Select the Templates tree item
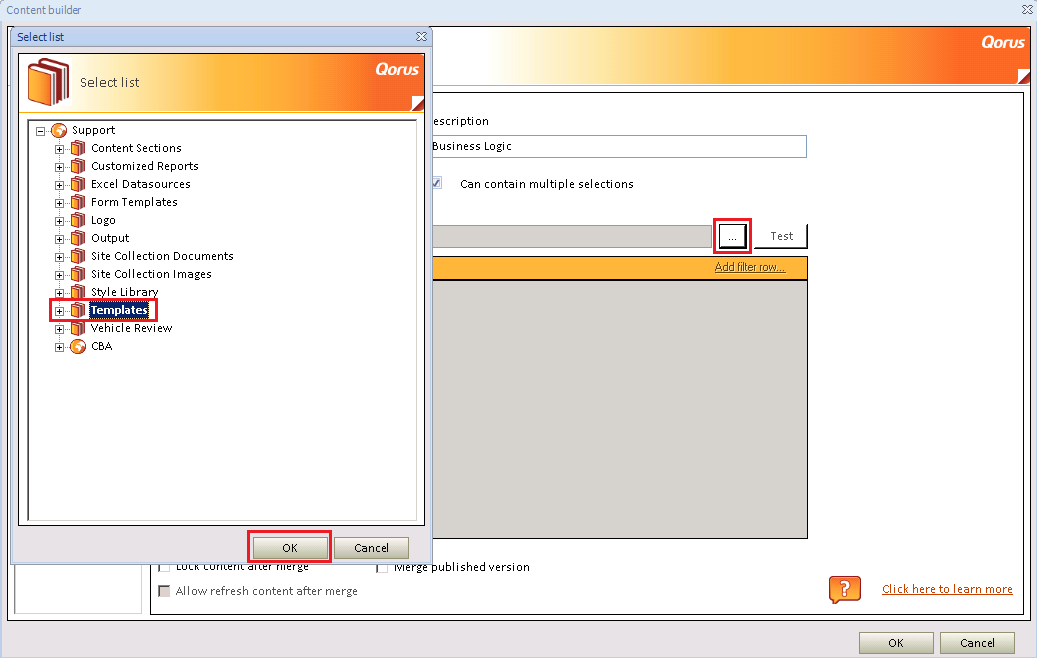This screenshot has width=1037, height=658. coord(119,310)
